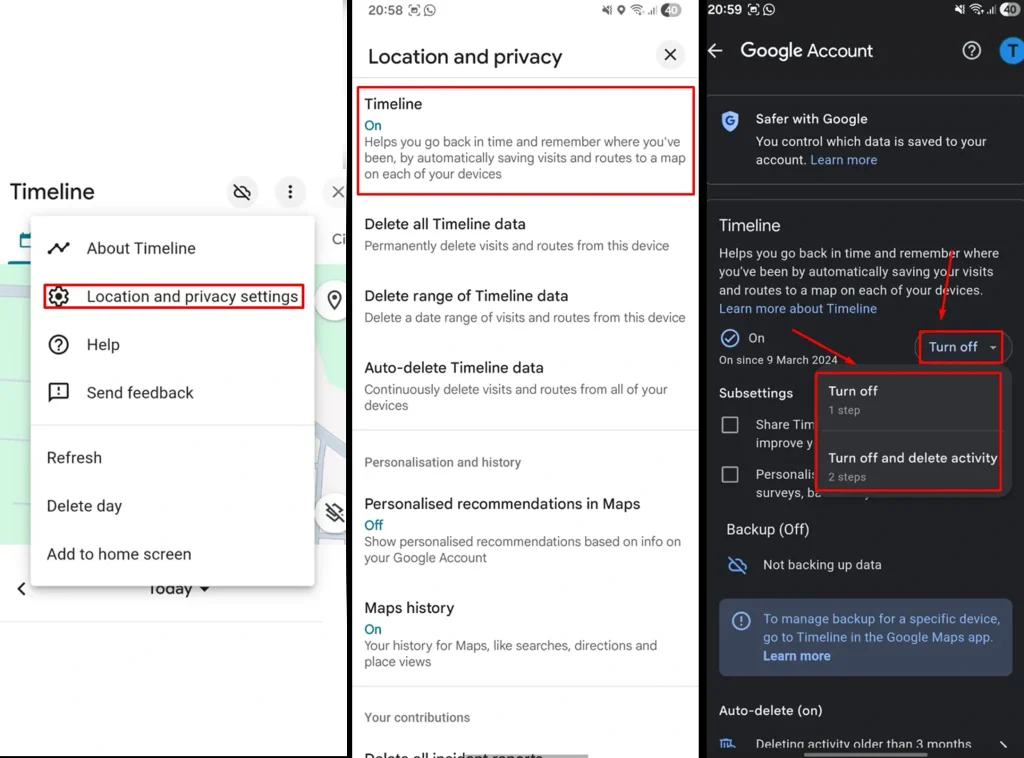Screen dimensions: 1024x758
Task: Go to previous day with left chevron
Action: point(22,589)
